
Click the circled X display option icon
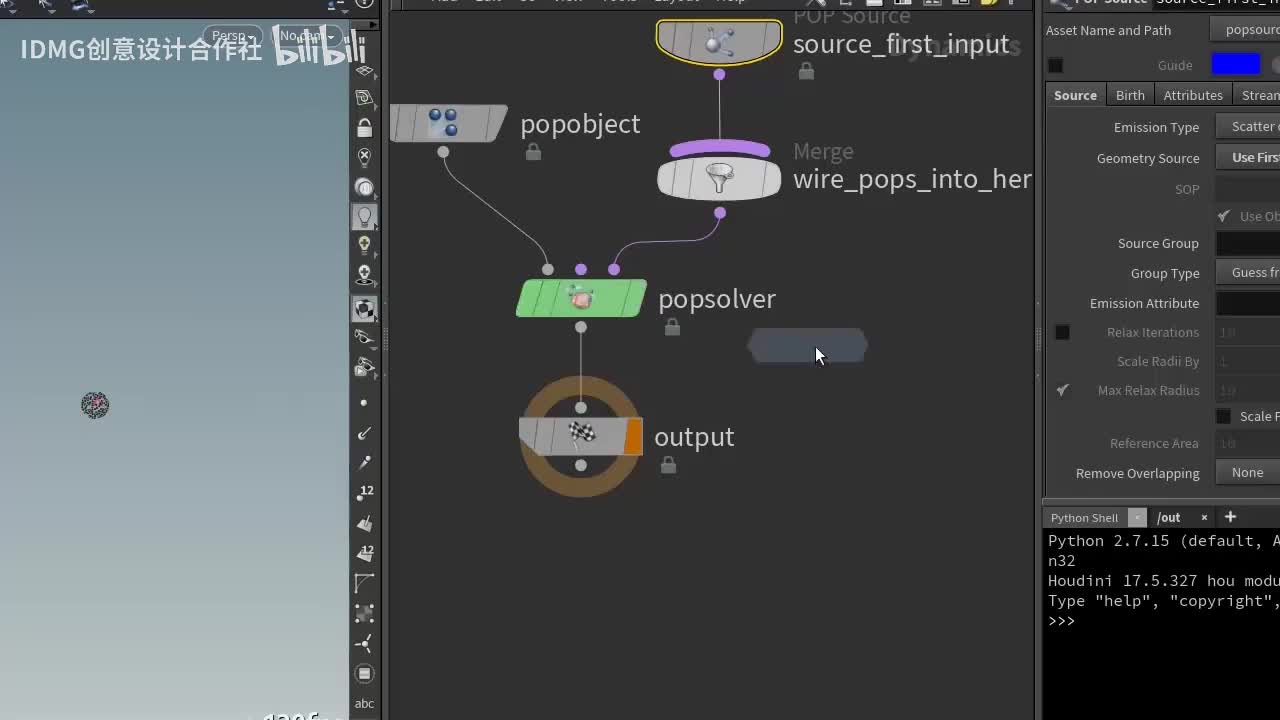(x=364, y=157)
